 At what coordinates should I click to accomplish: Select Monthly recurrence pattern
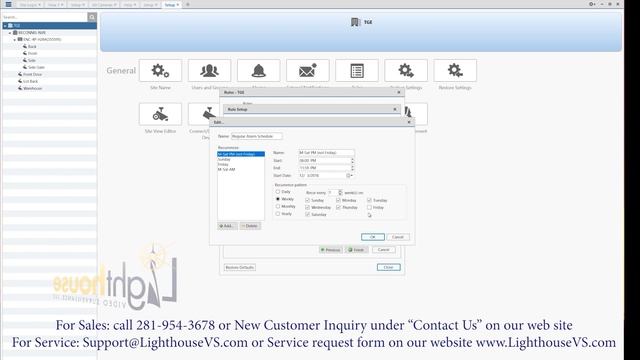click(x=278, y=206)
